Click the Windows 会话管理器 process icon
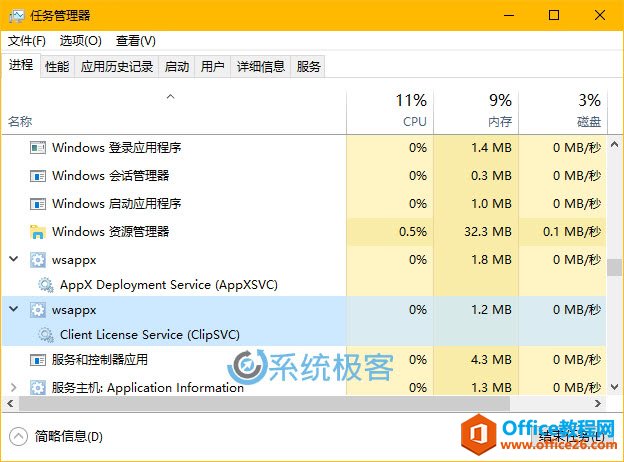624x462 pixels. point(38,176)
